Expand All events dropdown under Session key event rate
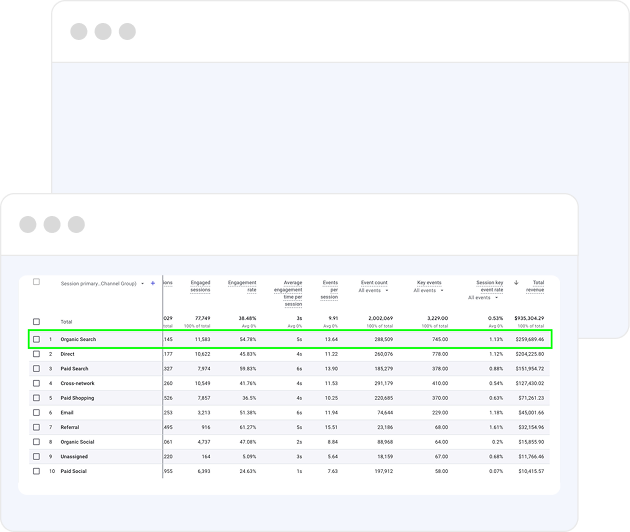This screenshot has width=630, height=532. pyautogui.click(x=484, y=297)
